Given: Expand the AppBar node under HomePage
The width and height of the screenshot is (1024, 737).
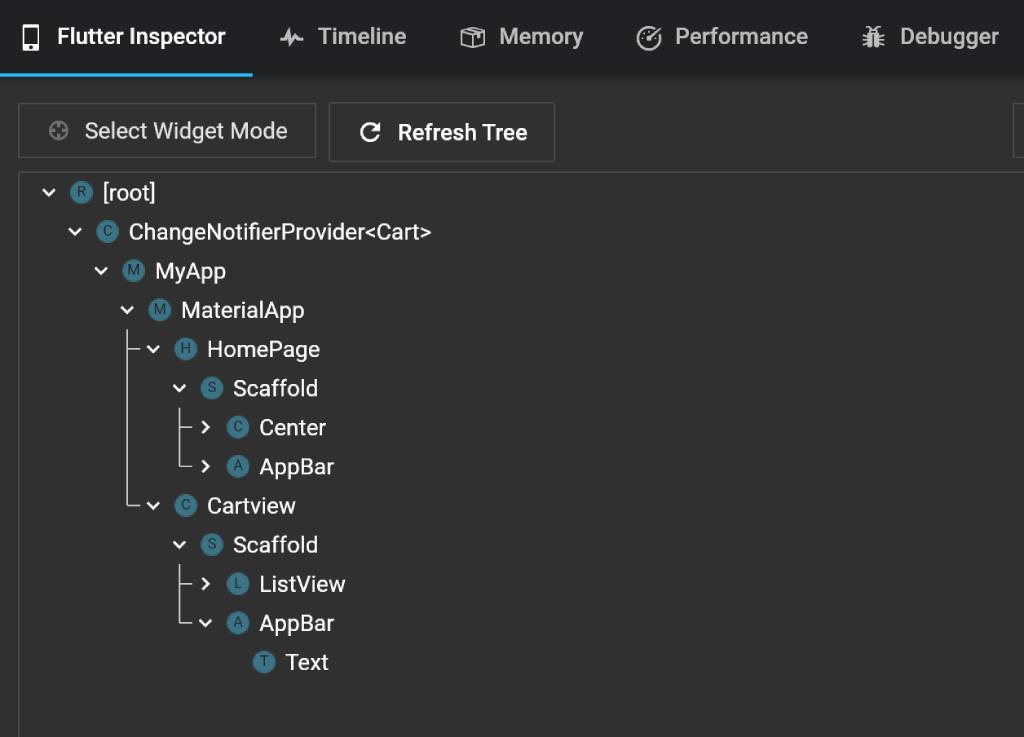Looking at the screenshot, I should 206,467.
